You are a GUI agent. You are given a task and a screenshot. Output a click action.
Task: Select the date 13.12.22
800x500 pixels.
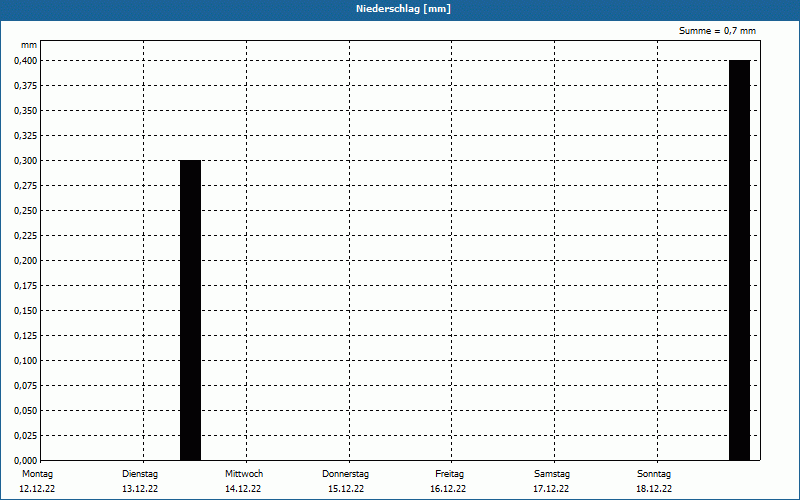pyautogui.click(x=140, y=489)
